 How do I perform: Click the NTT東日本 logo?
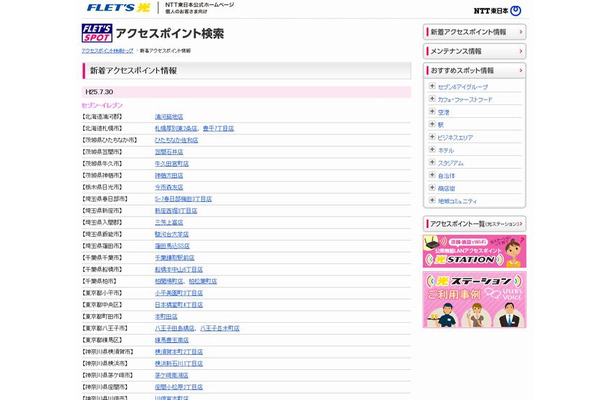point(497,11)
